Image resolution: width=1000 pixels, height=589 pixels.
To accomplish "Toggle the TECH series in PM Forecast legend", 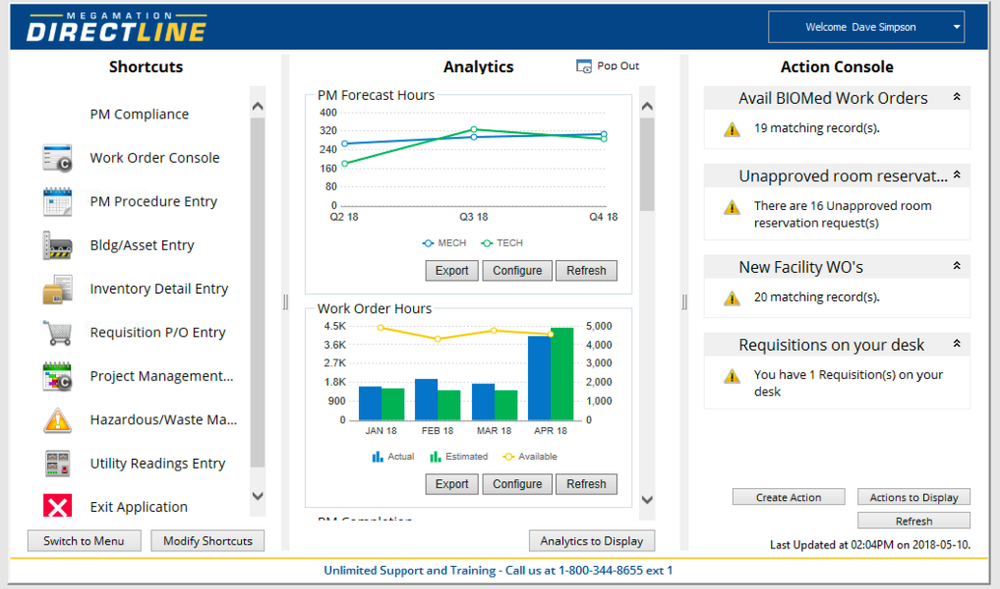I will point(502,243).
